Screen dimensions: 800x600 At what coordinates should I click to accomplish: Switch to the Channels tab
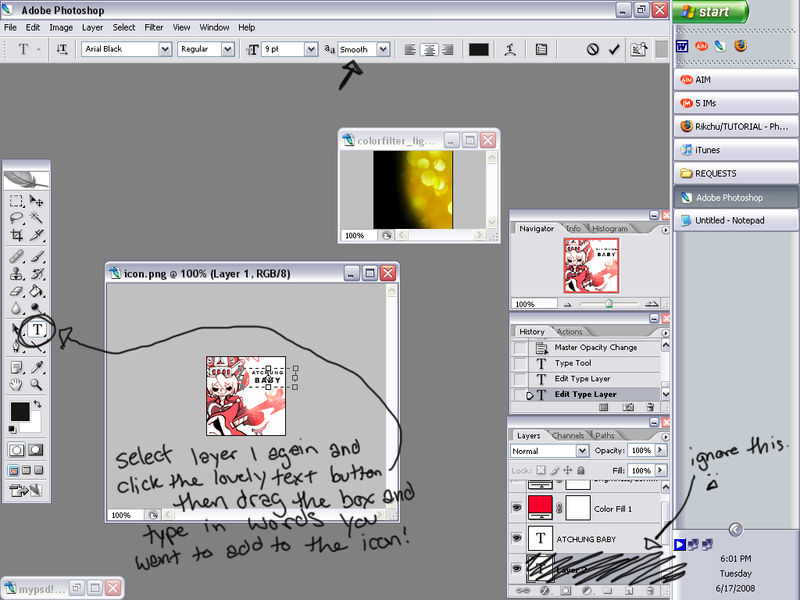tap(568, 436)
